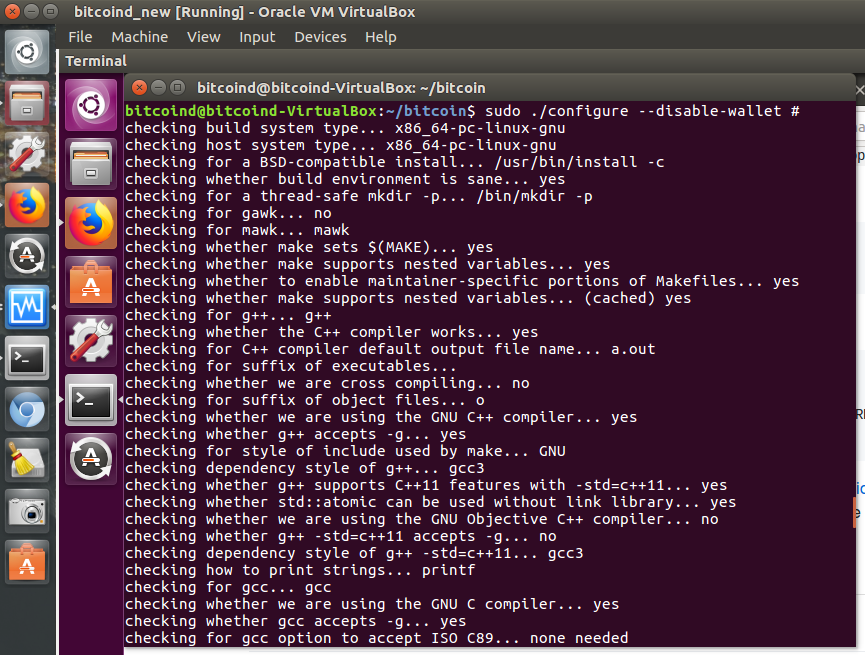Click line about thread-safe mkdir -p
865x655 pixels.
point(359,196)
